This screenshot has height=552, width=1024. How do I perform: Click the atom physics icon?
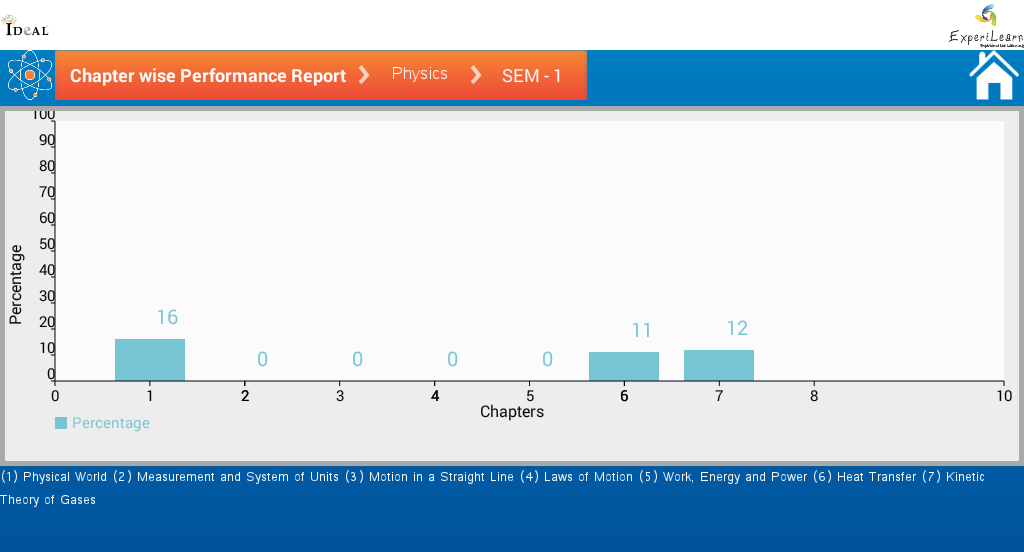pos(29,76)
